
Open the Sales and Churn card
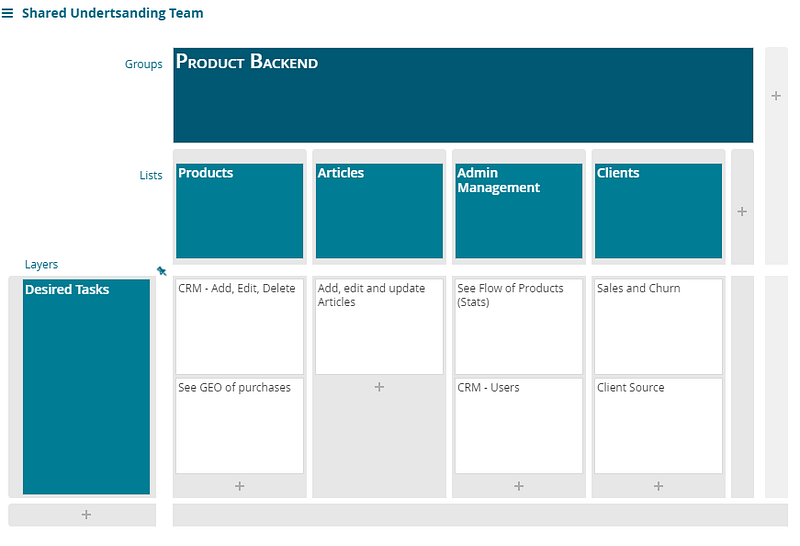(659, 326)
